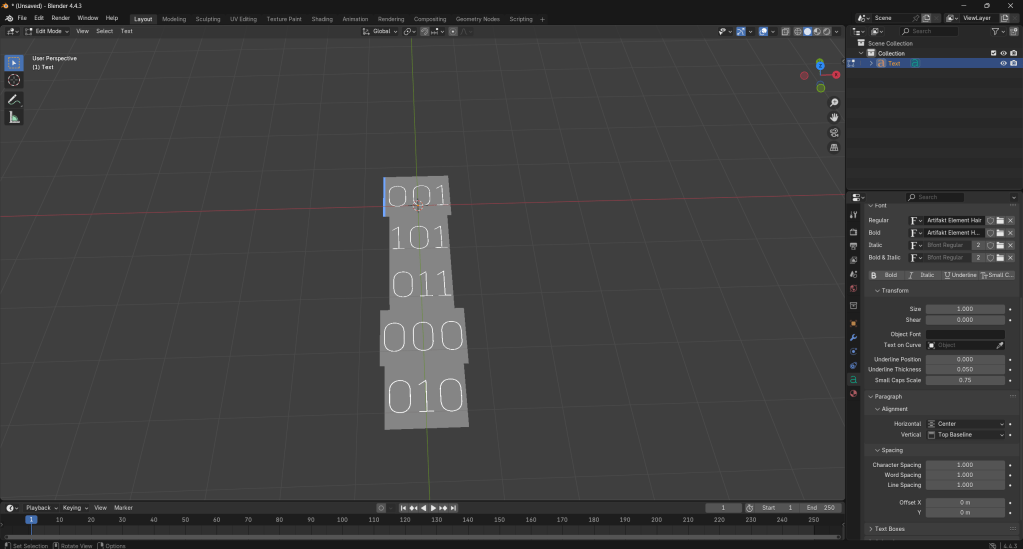
Task: Open the Modifiers wrench properties tab
Action: tap(853, 337)
